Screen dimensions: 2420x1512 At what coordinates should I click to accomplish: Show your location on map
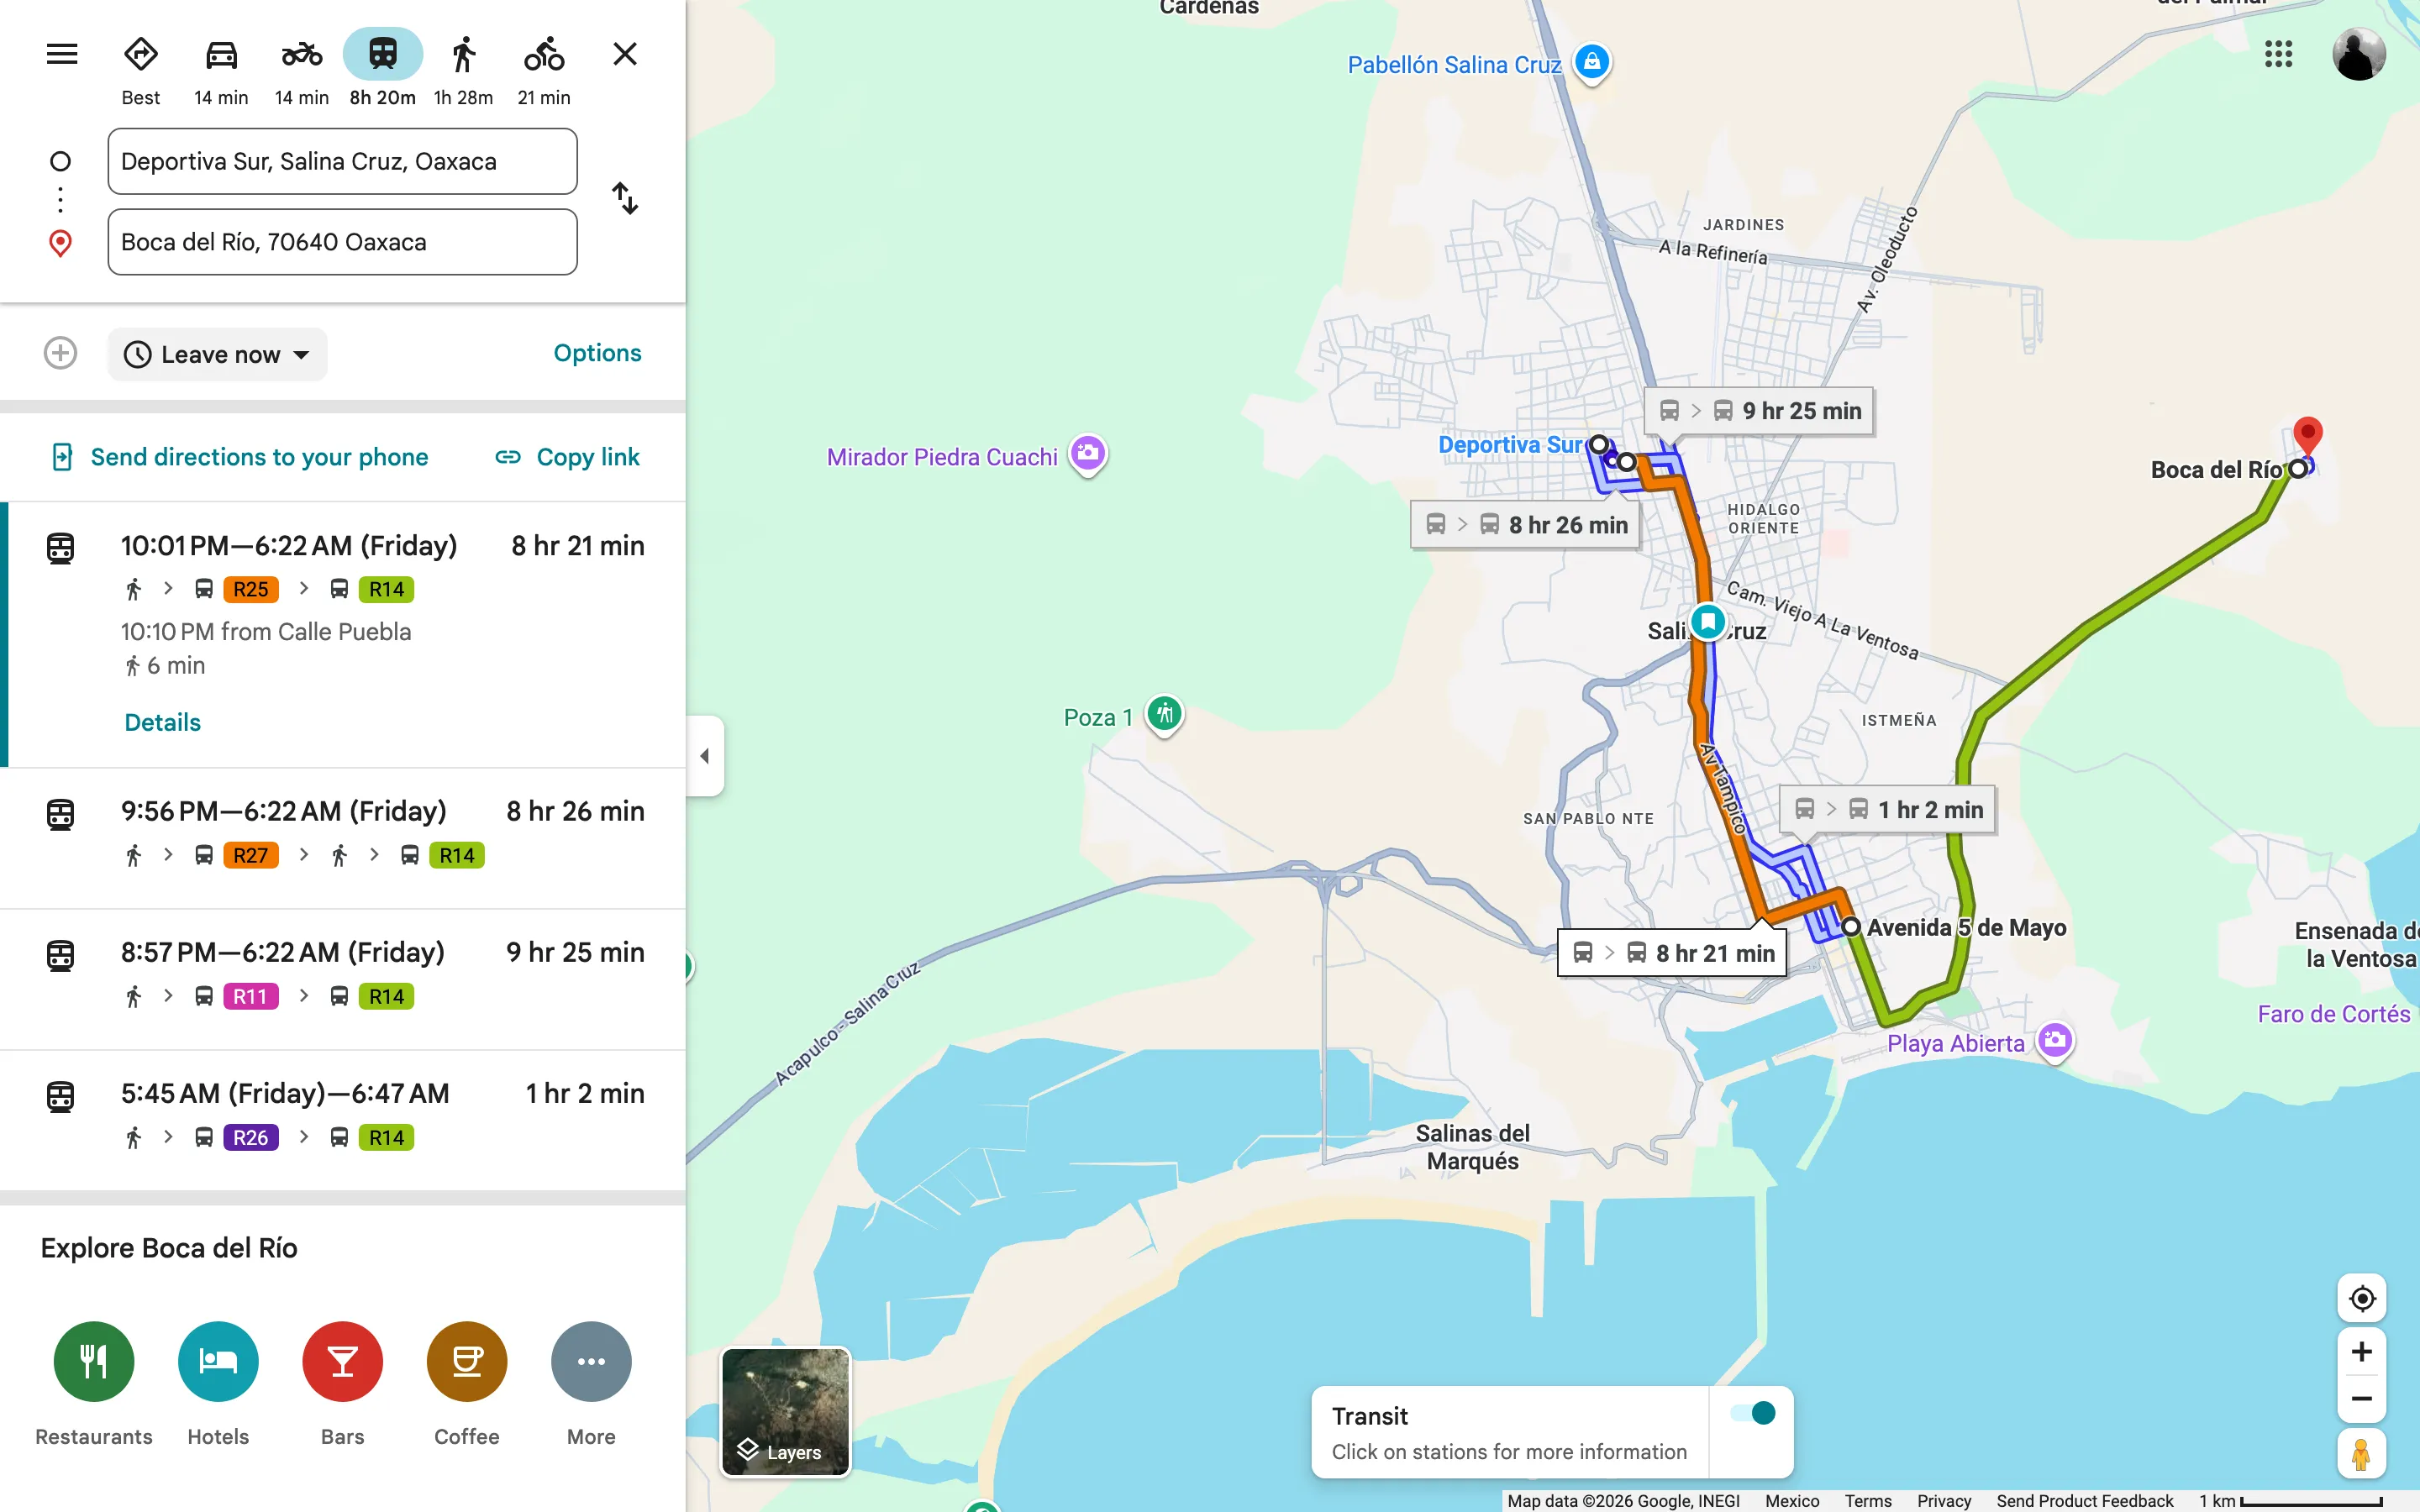pos(2362,1298)
